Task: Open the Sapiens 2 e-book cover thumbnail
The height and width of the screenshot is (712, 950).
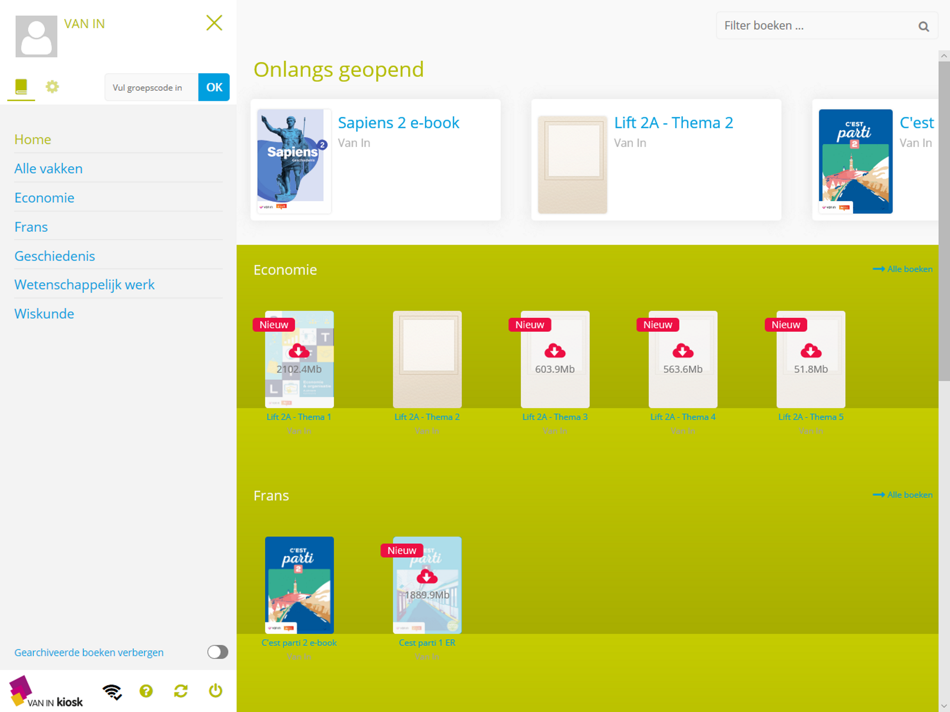Action: coord(294,161)
